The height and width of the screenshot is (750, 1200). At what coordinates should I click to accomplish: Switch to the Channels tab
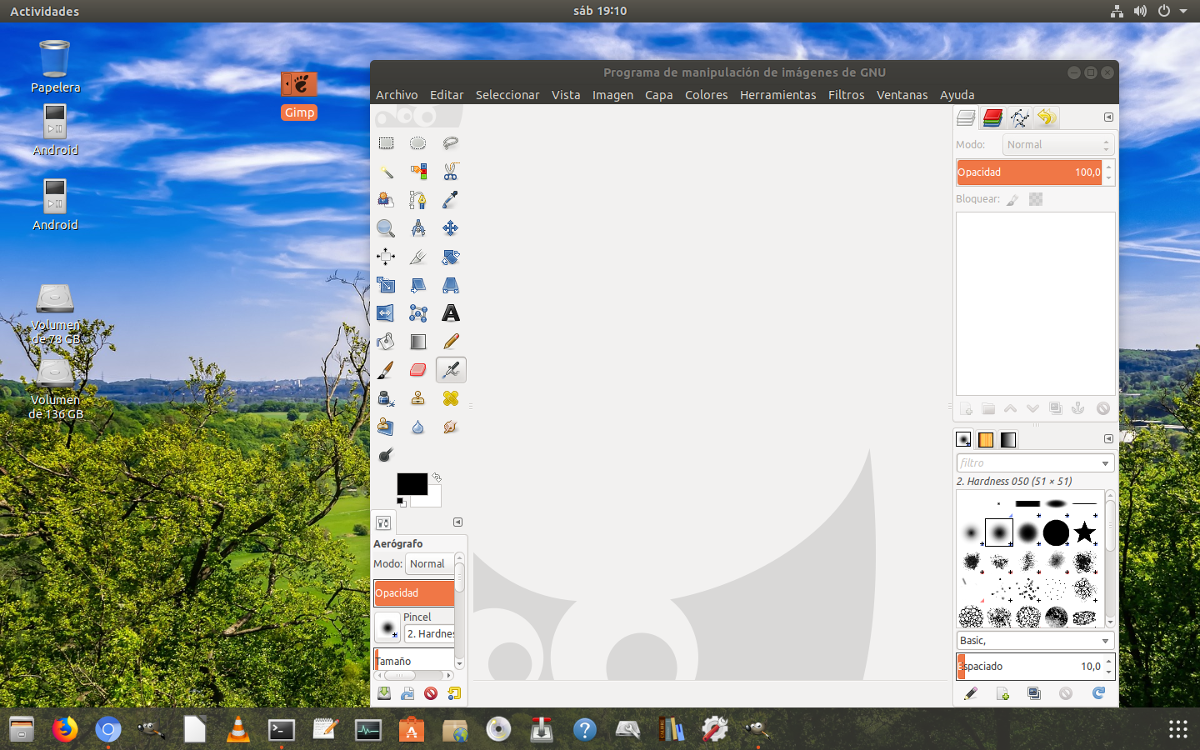tap(992, 117)
